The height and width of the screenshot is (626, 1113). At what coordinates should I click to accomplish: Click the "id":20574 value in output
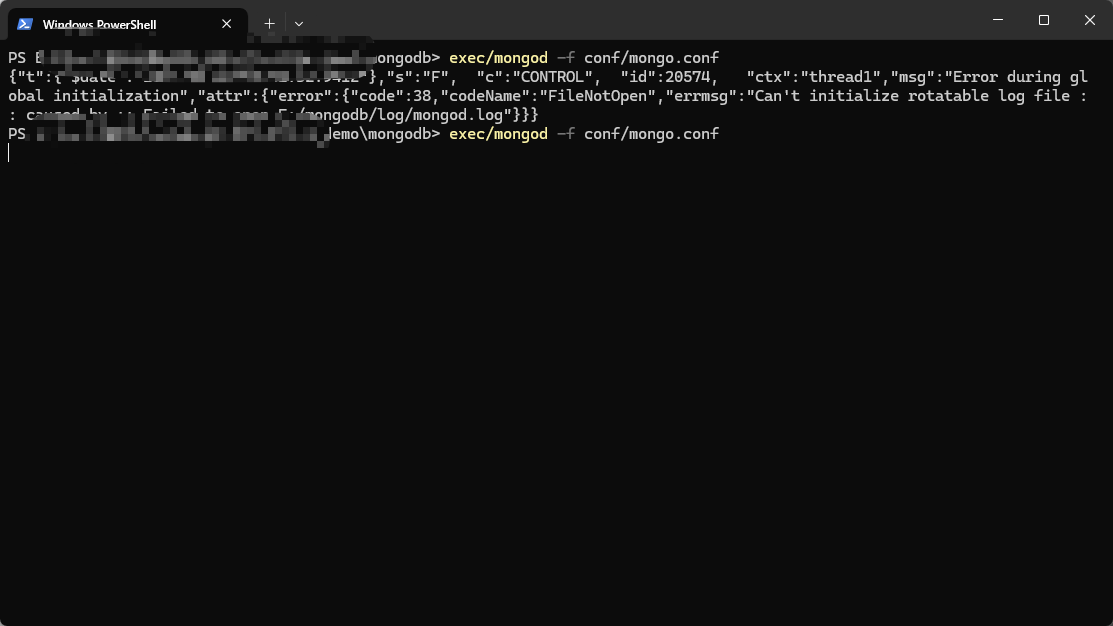coord(665,77)
